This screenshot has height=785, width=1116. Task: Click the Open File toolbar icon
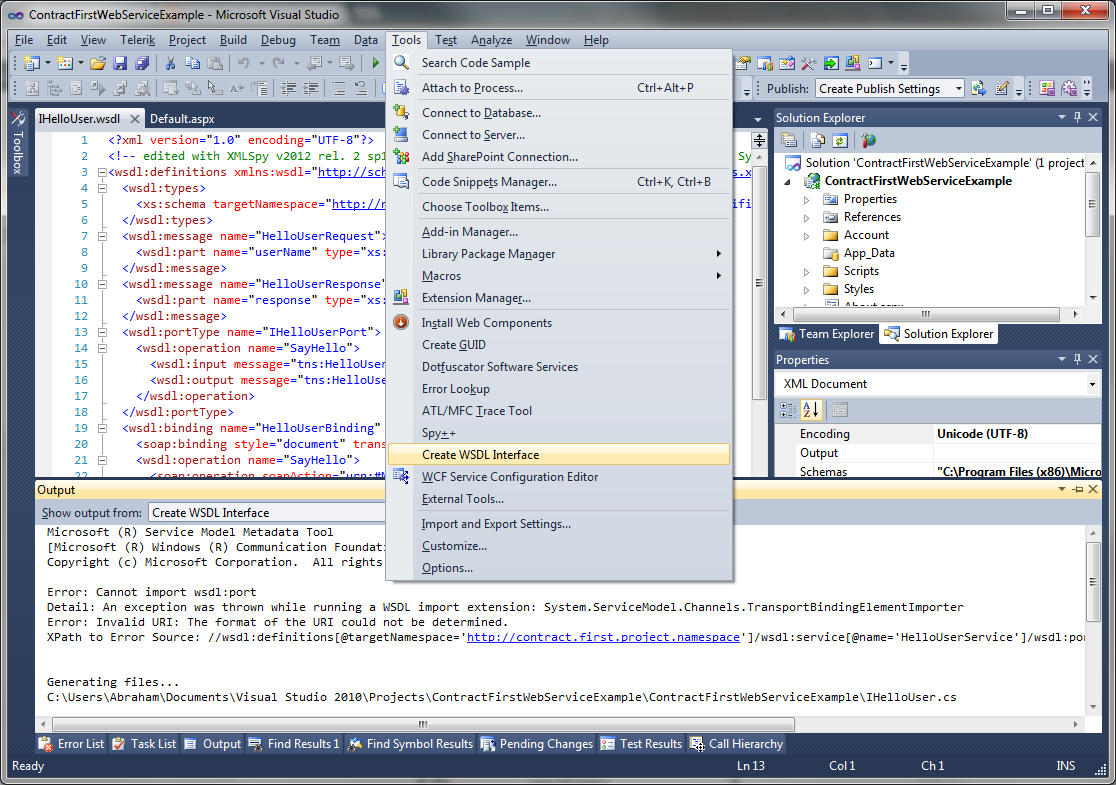[x=99, y=62]
